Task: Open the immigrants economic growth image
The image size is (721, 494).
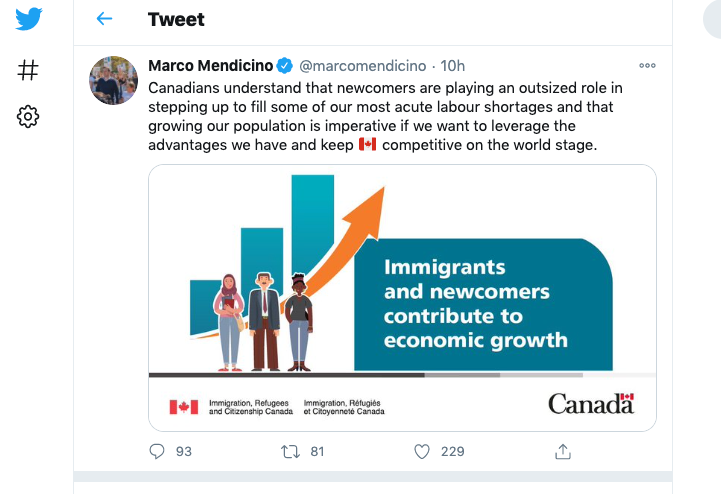Action: (x=402, y=298)
